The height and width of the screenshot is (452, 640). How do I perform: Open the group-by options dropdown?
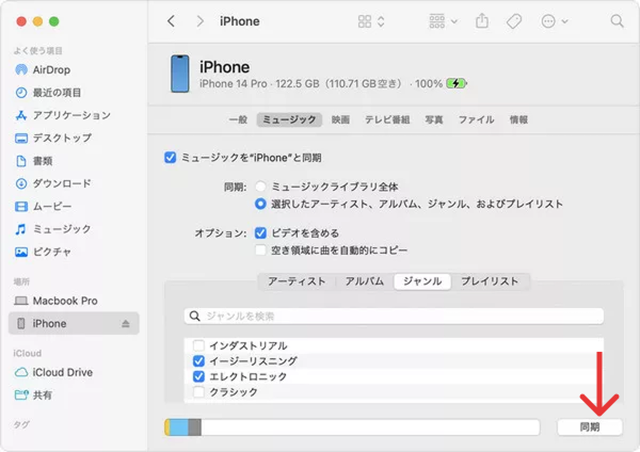point(443,21)
